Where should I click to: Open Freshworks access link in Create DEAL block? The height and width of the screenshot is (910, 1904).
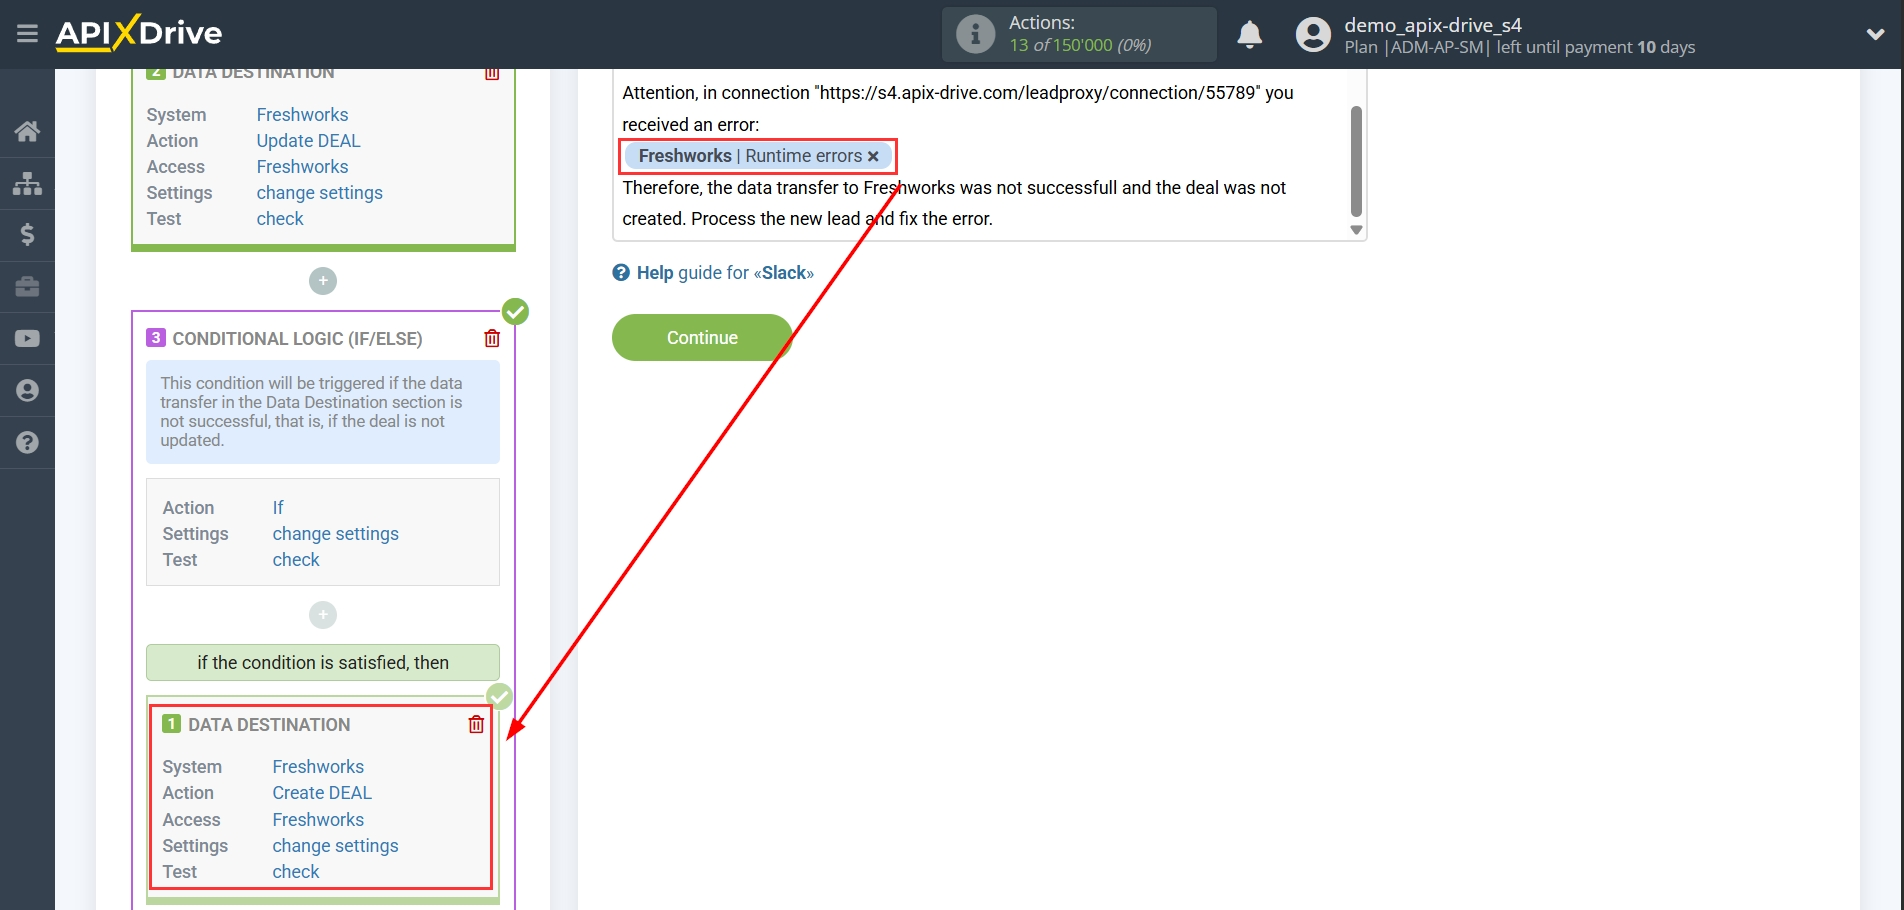(318, 820)
